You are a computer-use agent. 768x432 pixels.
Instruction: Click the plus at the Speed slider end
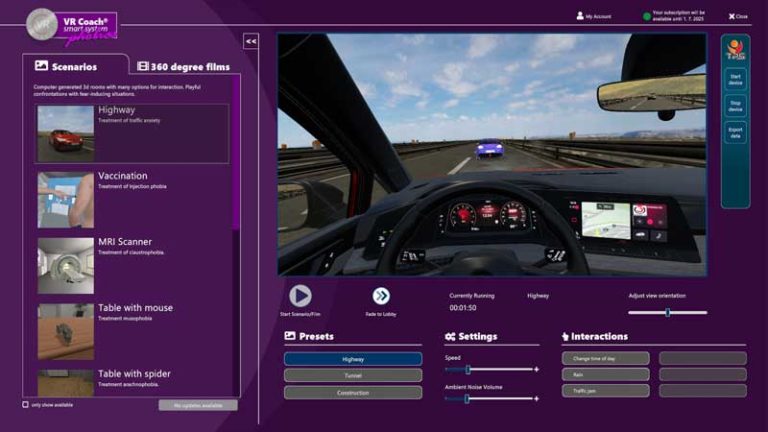(536, 369)
